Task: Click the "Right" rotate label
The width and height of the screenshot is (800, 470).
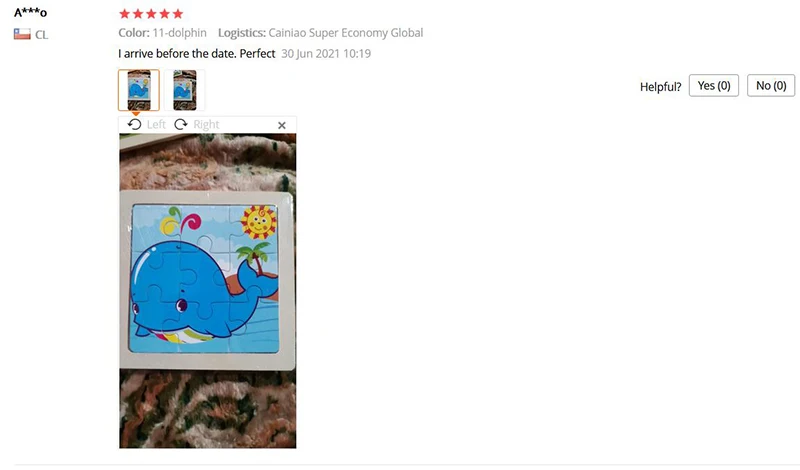Action: click(206, 125)
